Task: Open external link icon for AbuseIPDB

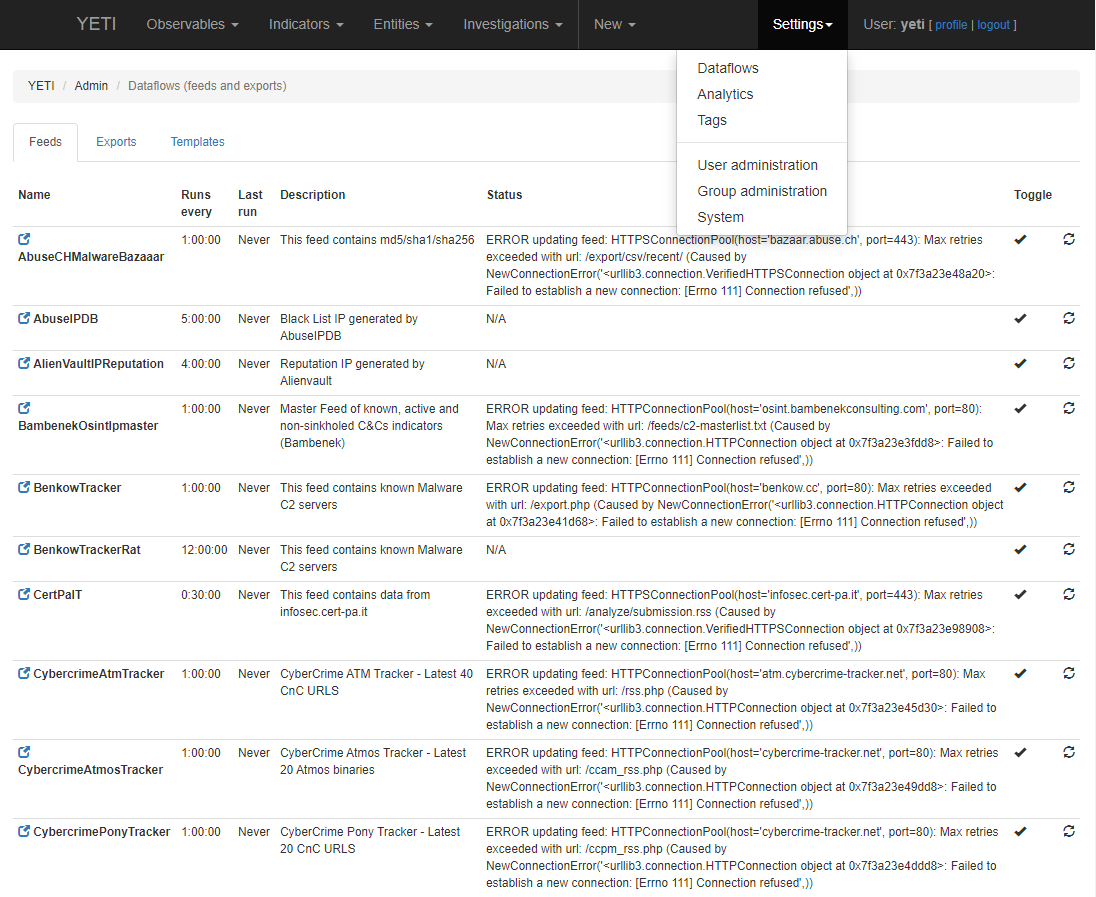Action: click(x=24, y=318)
